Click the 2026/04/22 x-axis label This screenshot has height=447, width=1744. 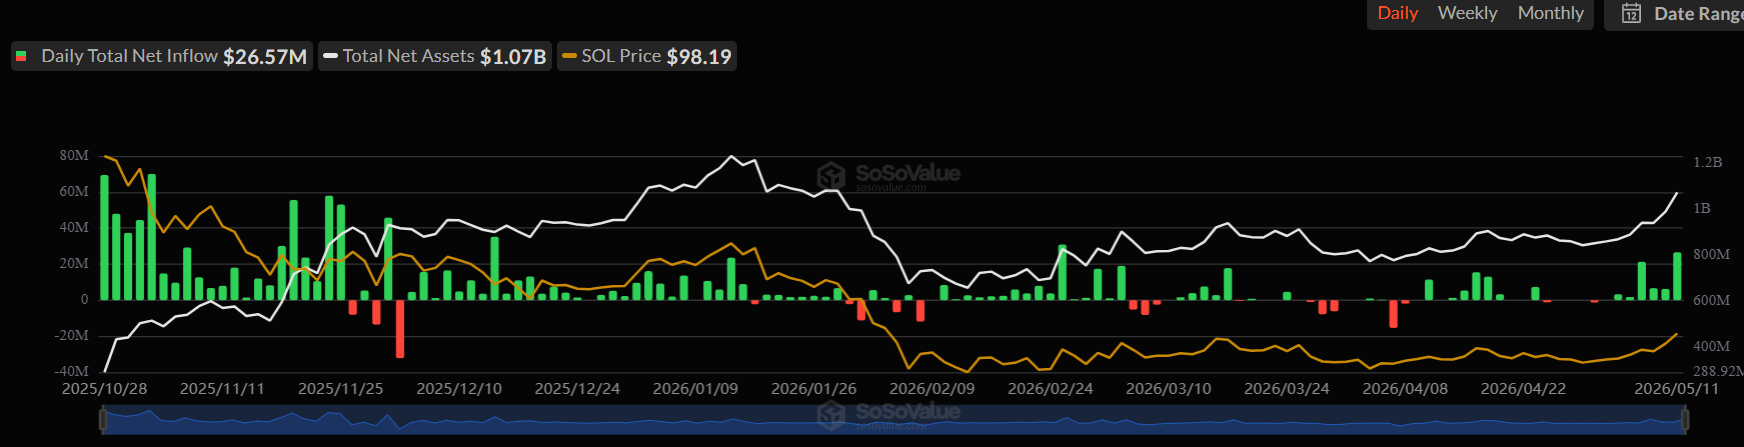[x=1523, y=389]
